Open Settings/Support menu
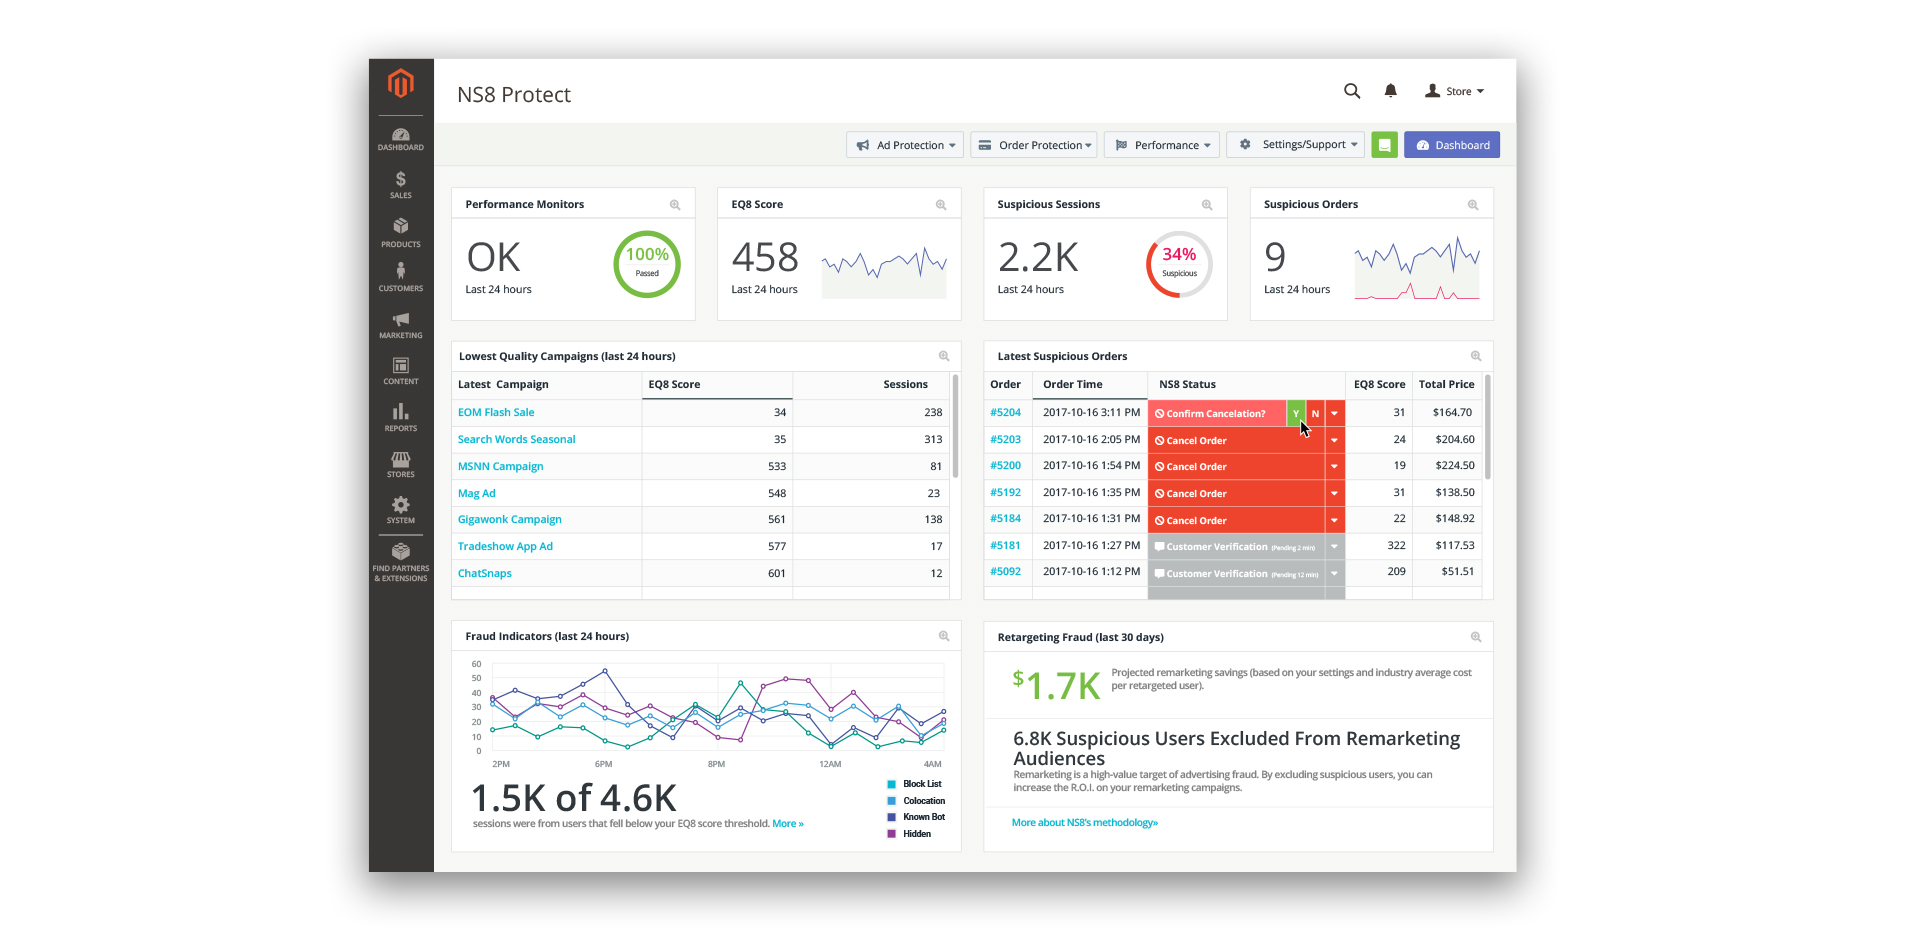The width and height of the screenshot is (1920, 930). 1296,145
